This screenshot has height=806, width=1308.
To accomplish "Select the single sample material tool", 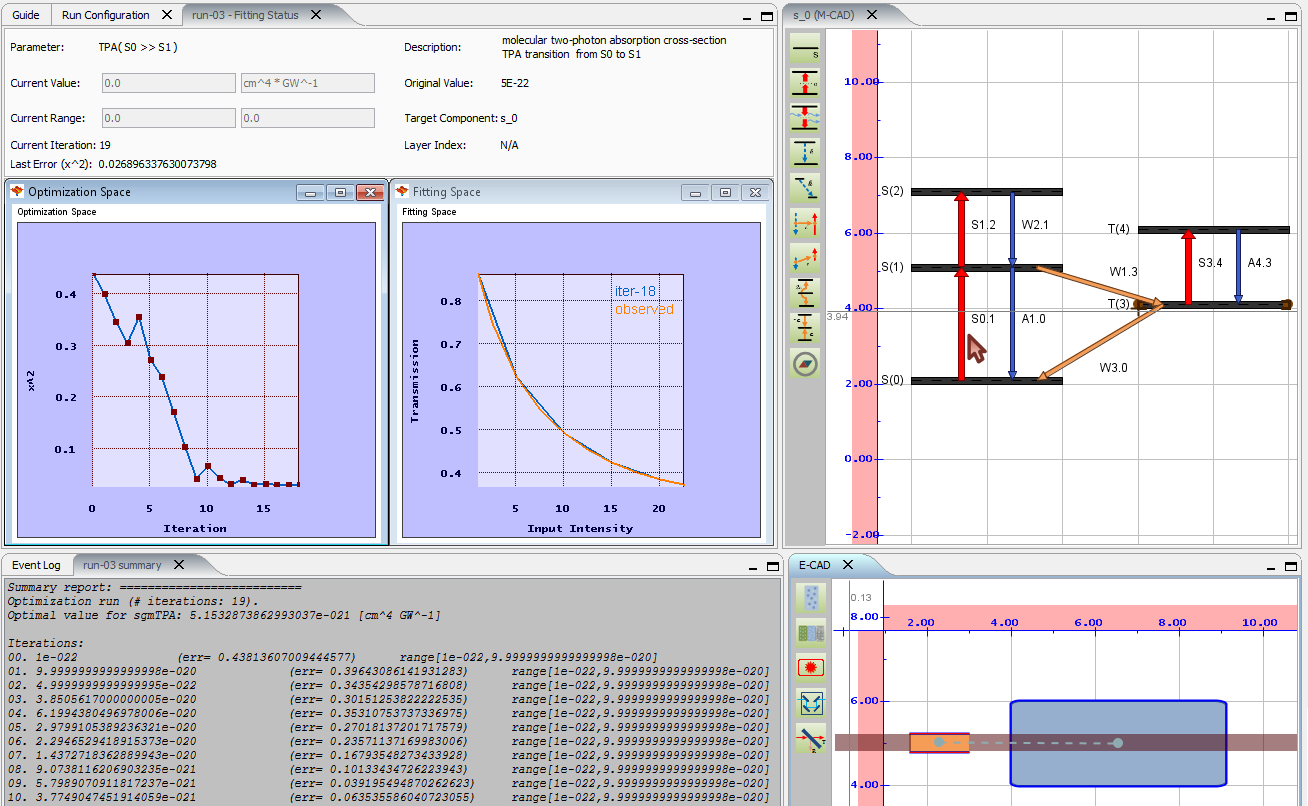I will [811, 598].
